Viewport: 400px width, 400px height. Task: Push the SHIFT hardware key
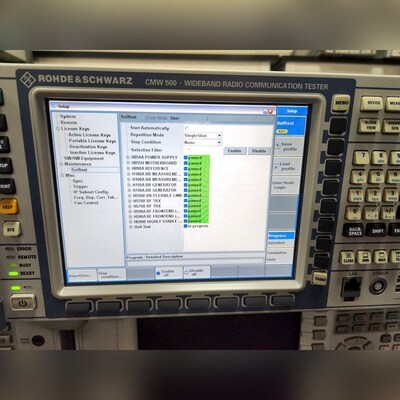click(x=376, y=231)
